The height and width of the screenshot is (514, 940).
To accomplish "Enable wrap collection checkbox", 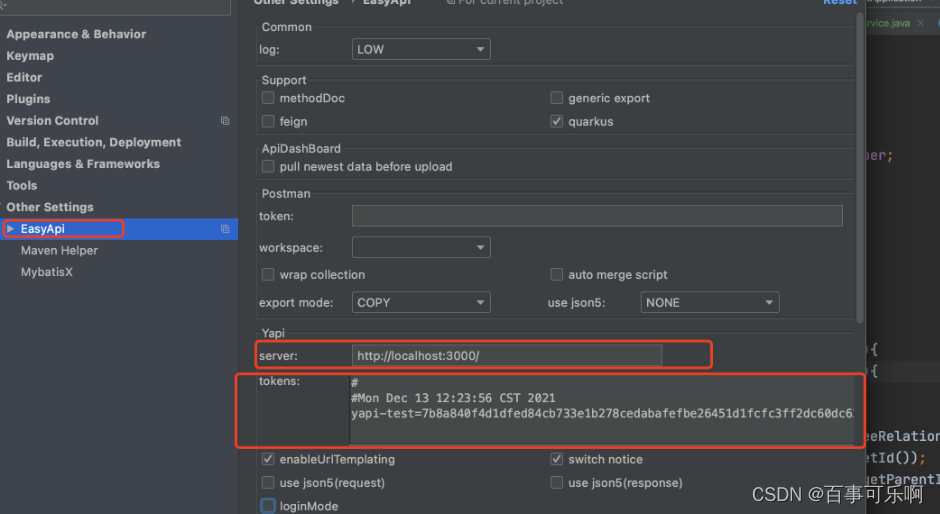I will click(268, 274).
